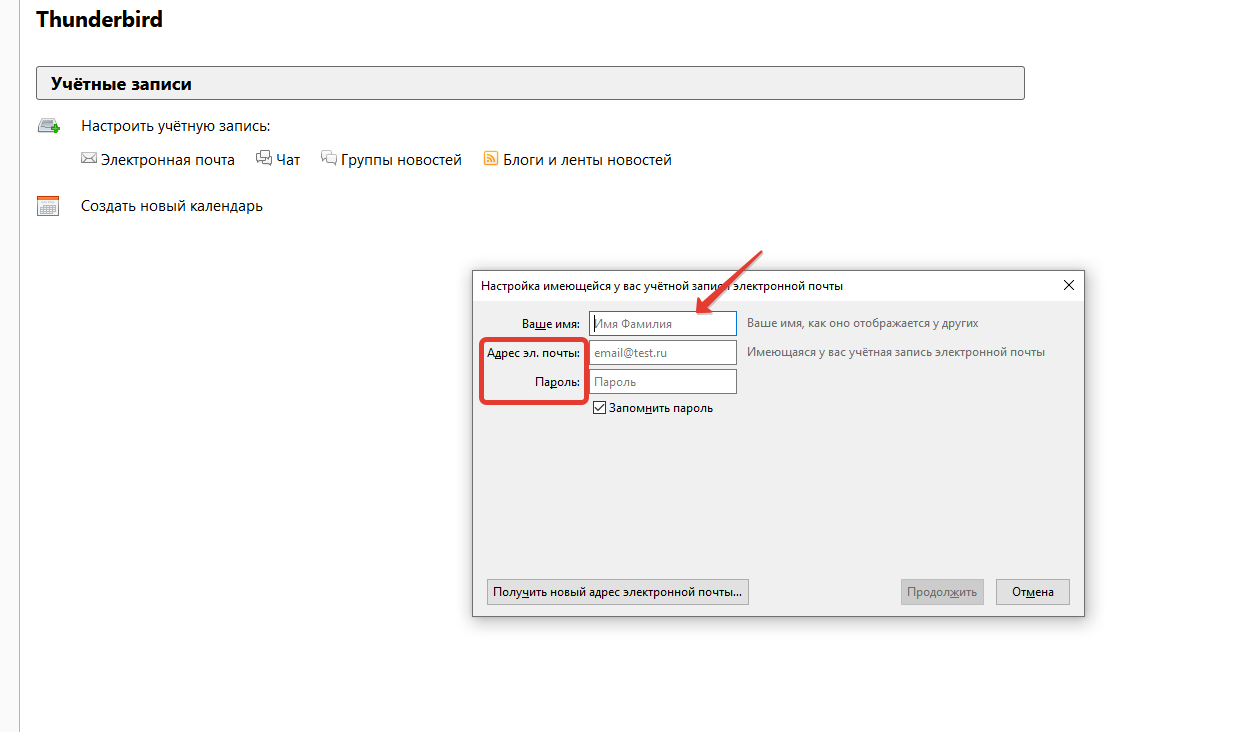The height and width of the screenshot is (732, 1241).
Task: Click the account setup icon with green plus
Action: tap(48, 126)
